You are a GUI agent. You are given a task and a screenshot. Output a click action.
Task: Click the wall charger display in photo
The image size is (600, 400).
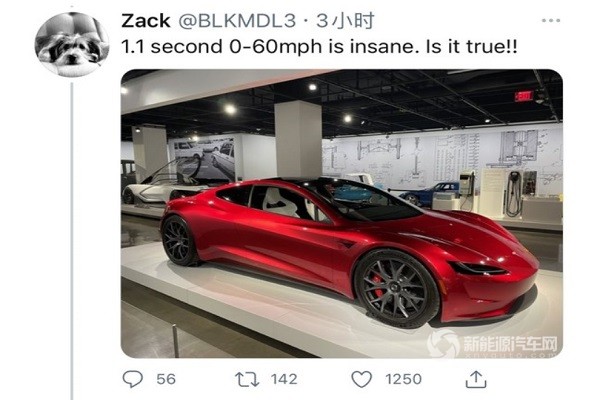[514, 193]
